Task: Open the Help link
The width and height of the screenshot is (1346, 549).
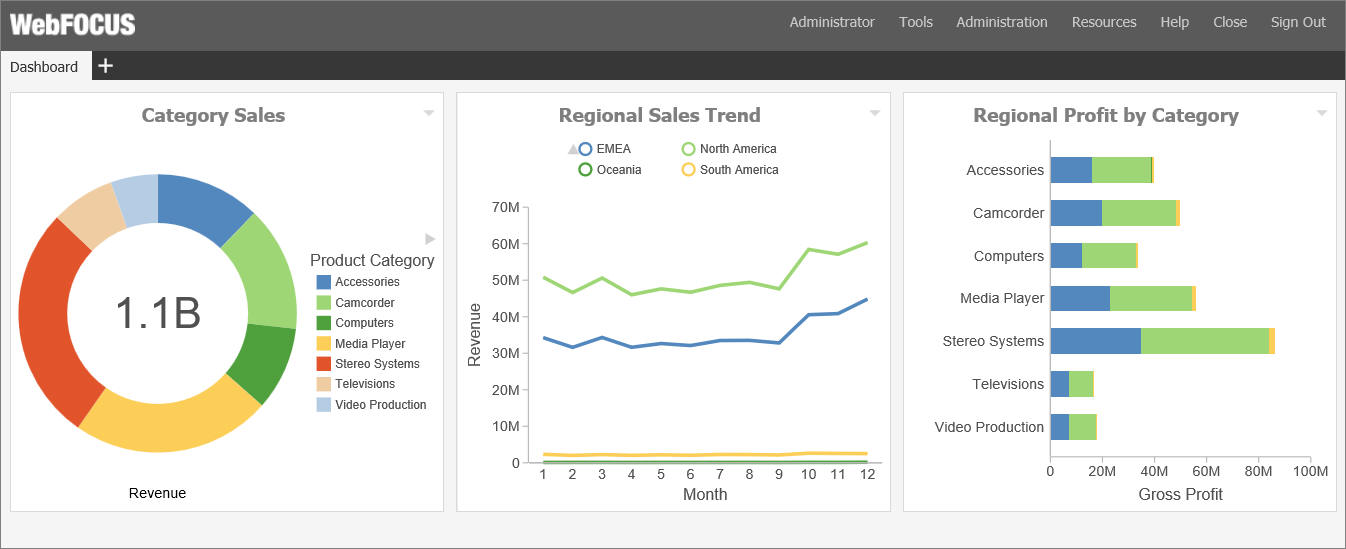Action: tap(1174, 22)
